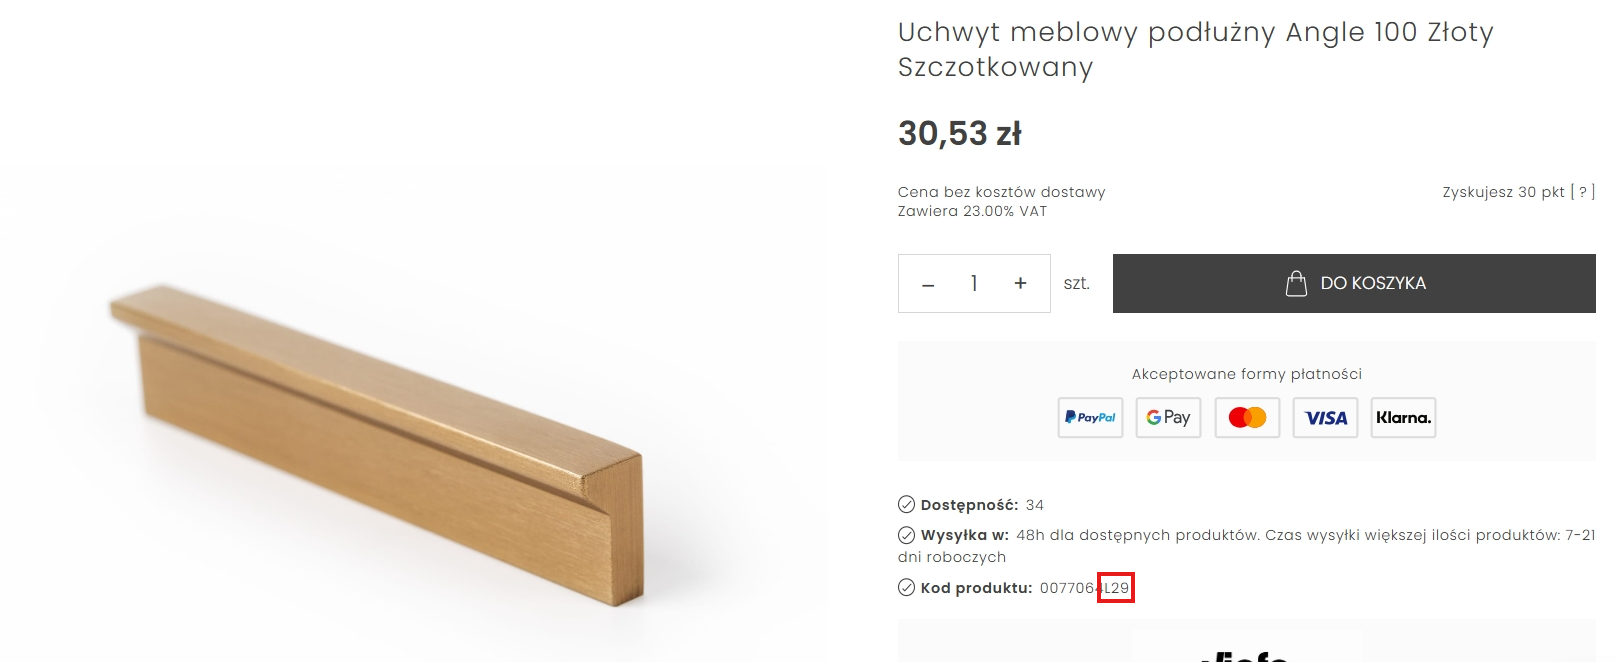
Task: Click the price 30,53 zł
Action: (959, 133)
